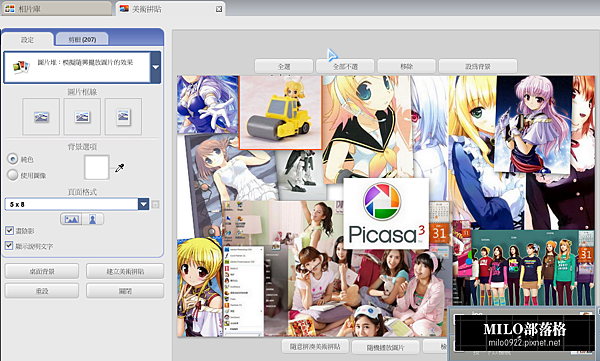Screen dimensions: 600x361
Task: Open the white background color swatch
Action: [x=96, y=167]
